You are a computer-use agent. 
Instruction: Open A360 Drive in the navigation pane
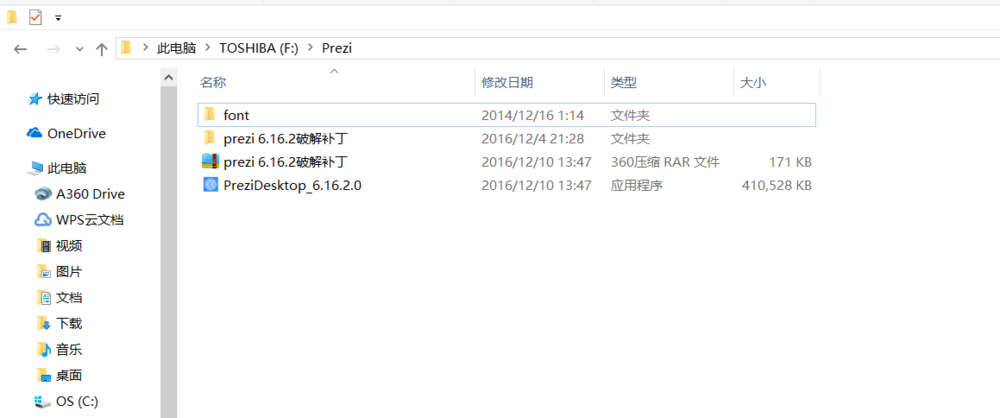point(91,194)
